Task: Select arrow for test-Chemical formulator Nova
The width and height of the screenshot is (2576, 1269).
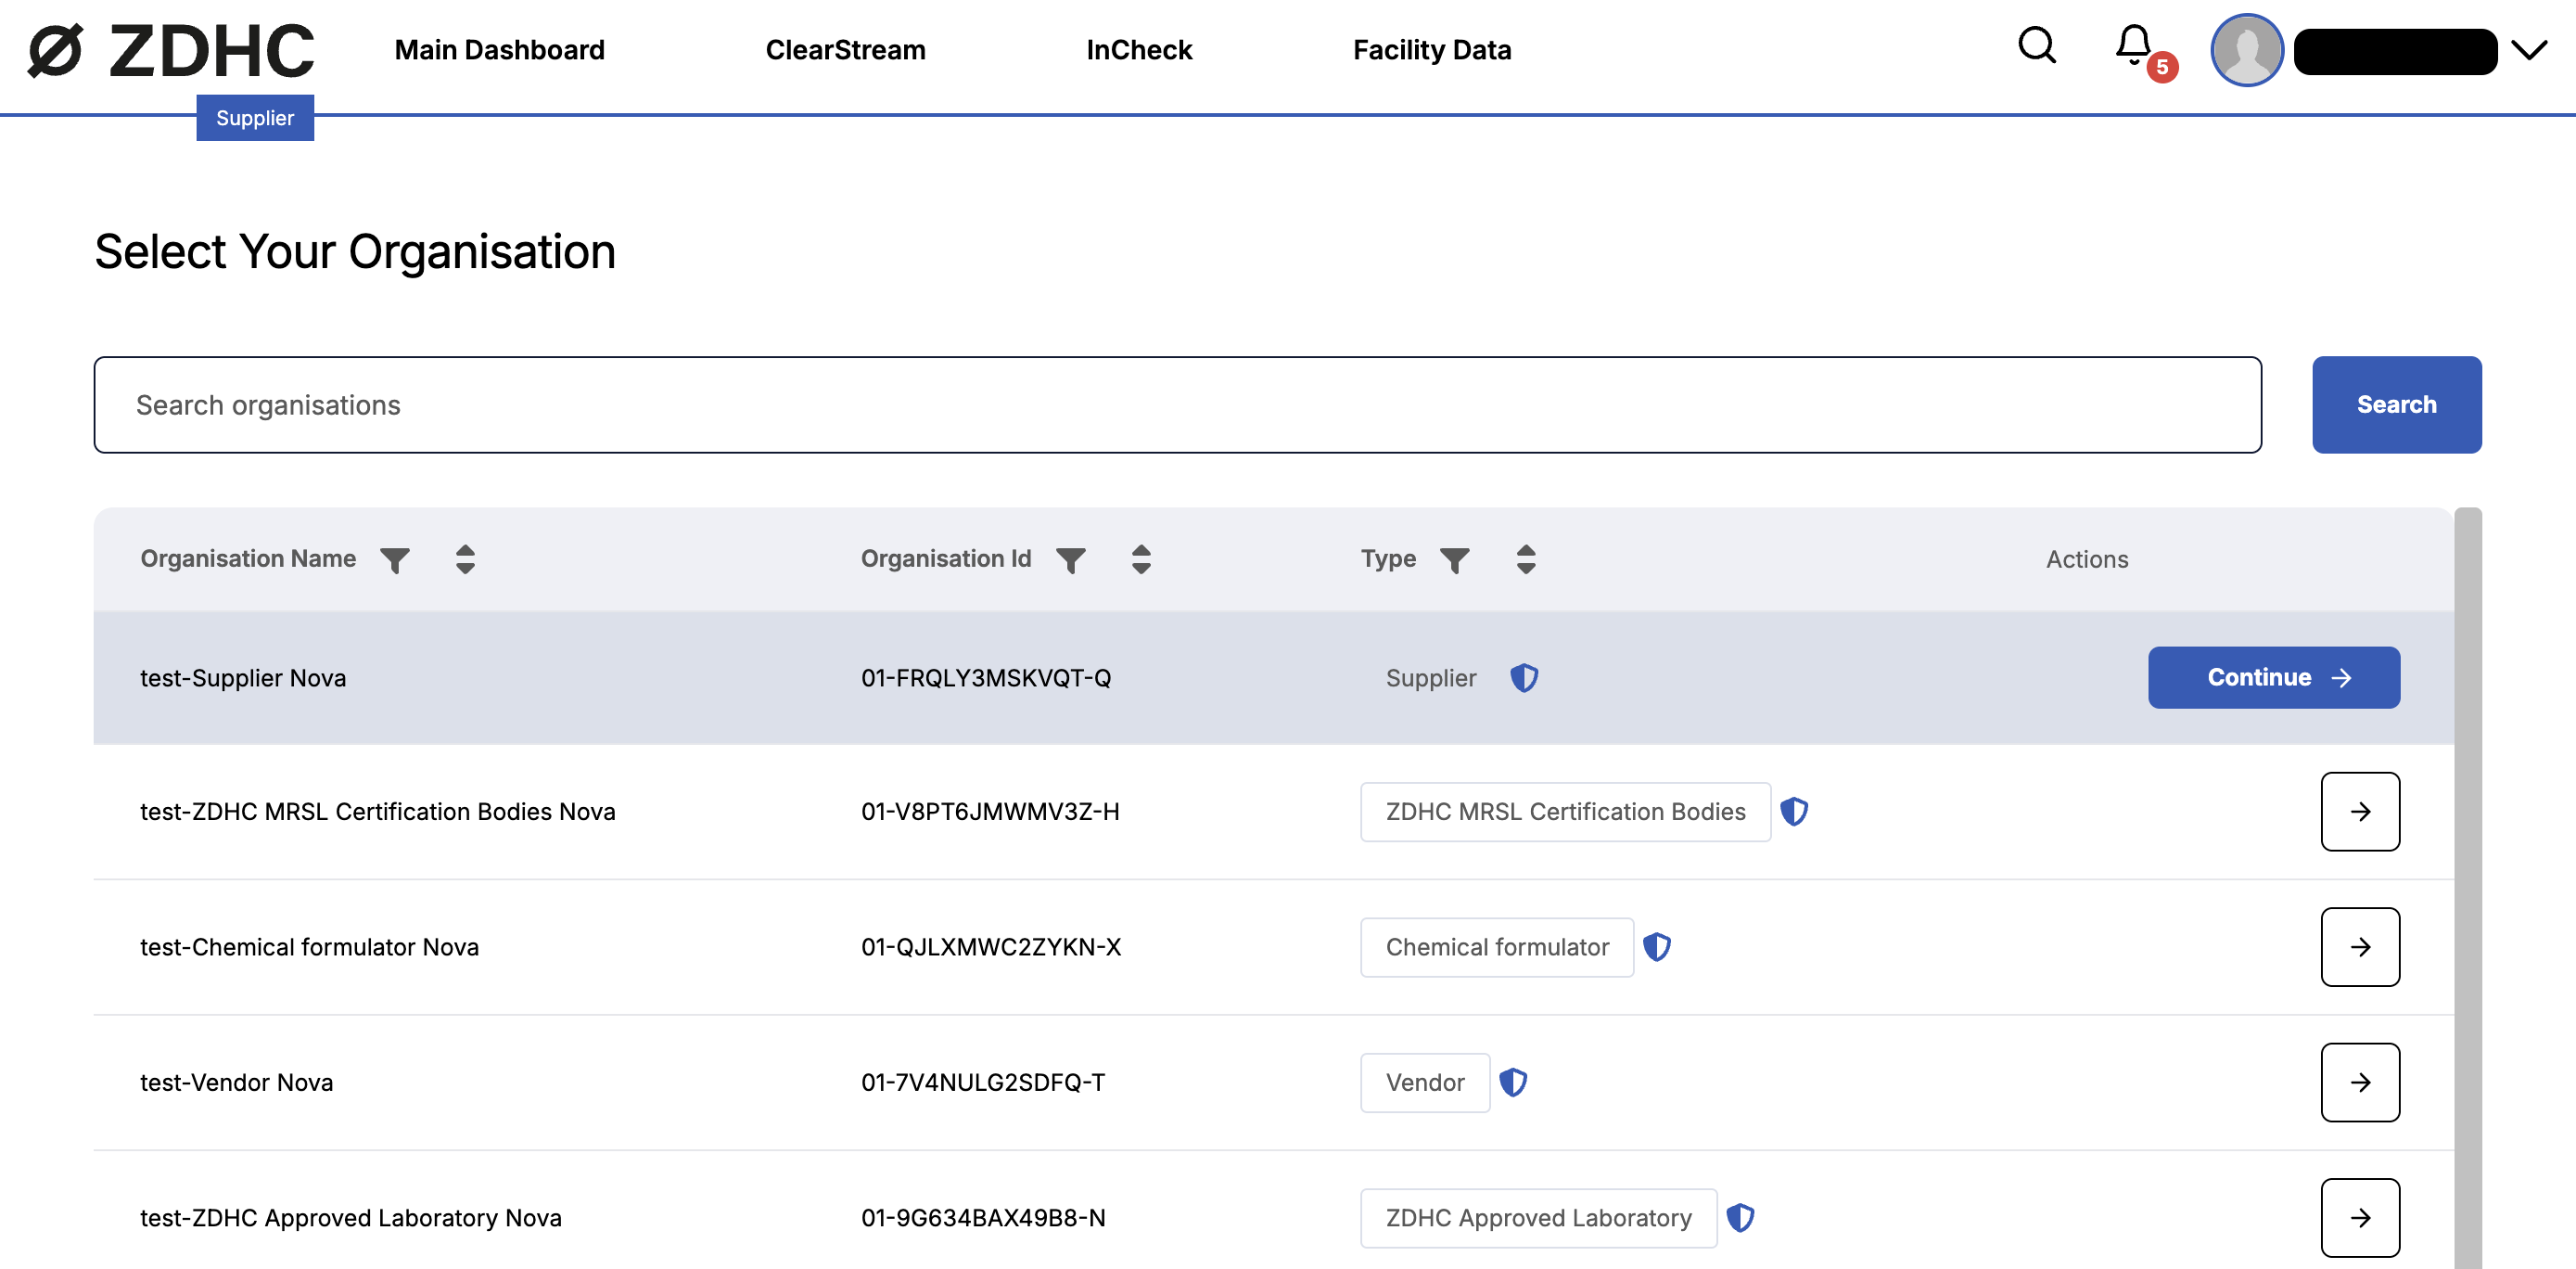Action: pyautogui.click(x=2360, y=947)
